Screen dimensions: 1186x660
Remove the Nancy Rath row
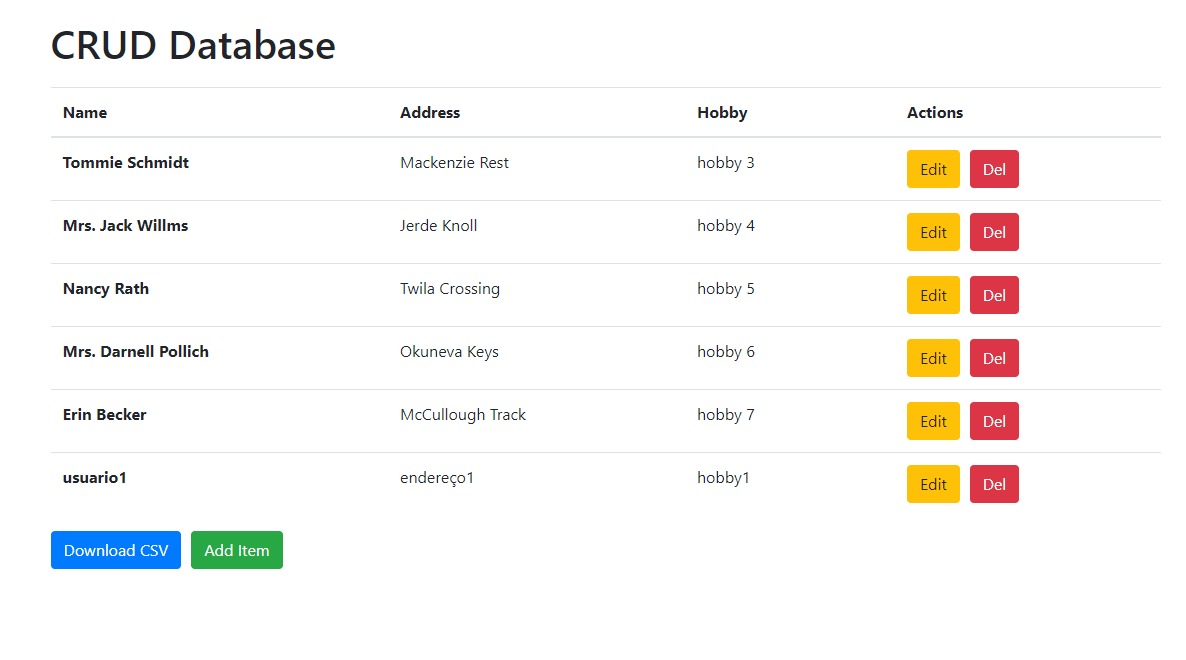point(993,295)
